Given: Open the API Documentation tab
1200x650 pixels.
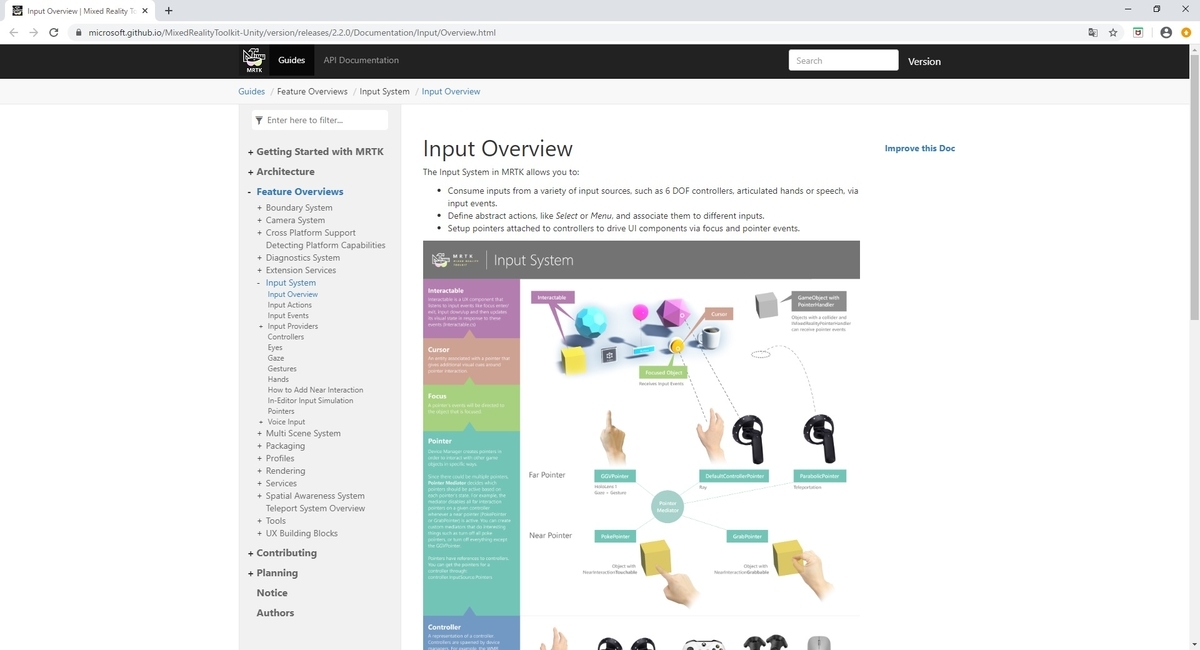Looking at the screenshot, I should coord(361,60).
